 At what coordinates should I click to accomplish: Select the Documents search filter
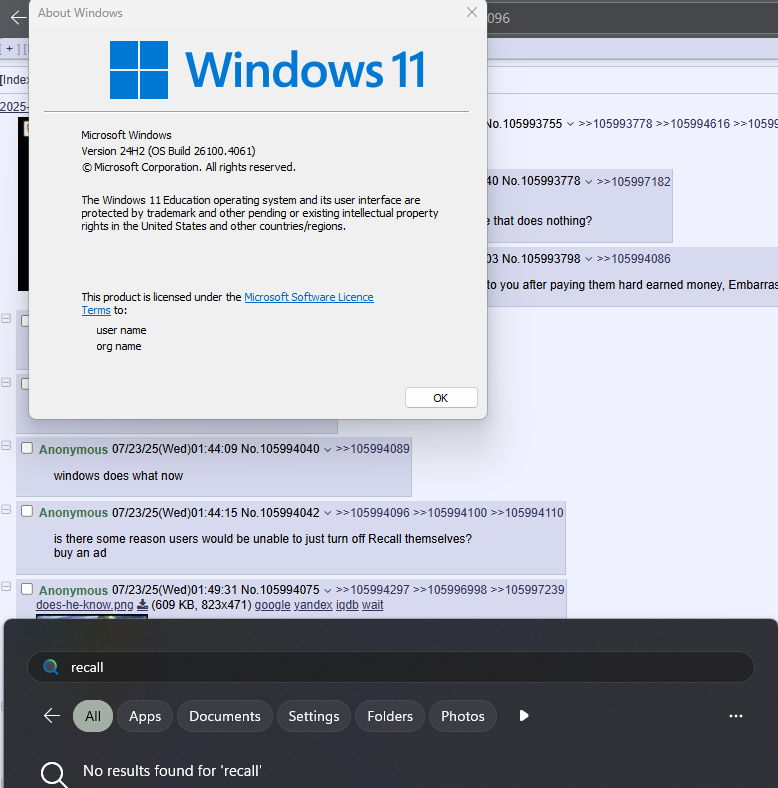point(225,716)
